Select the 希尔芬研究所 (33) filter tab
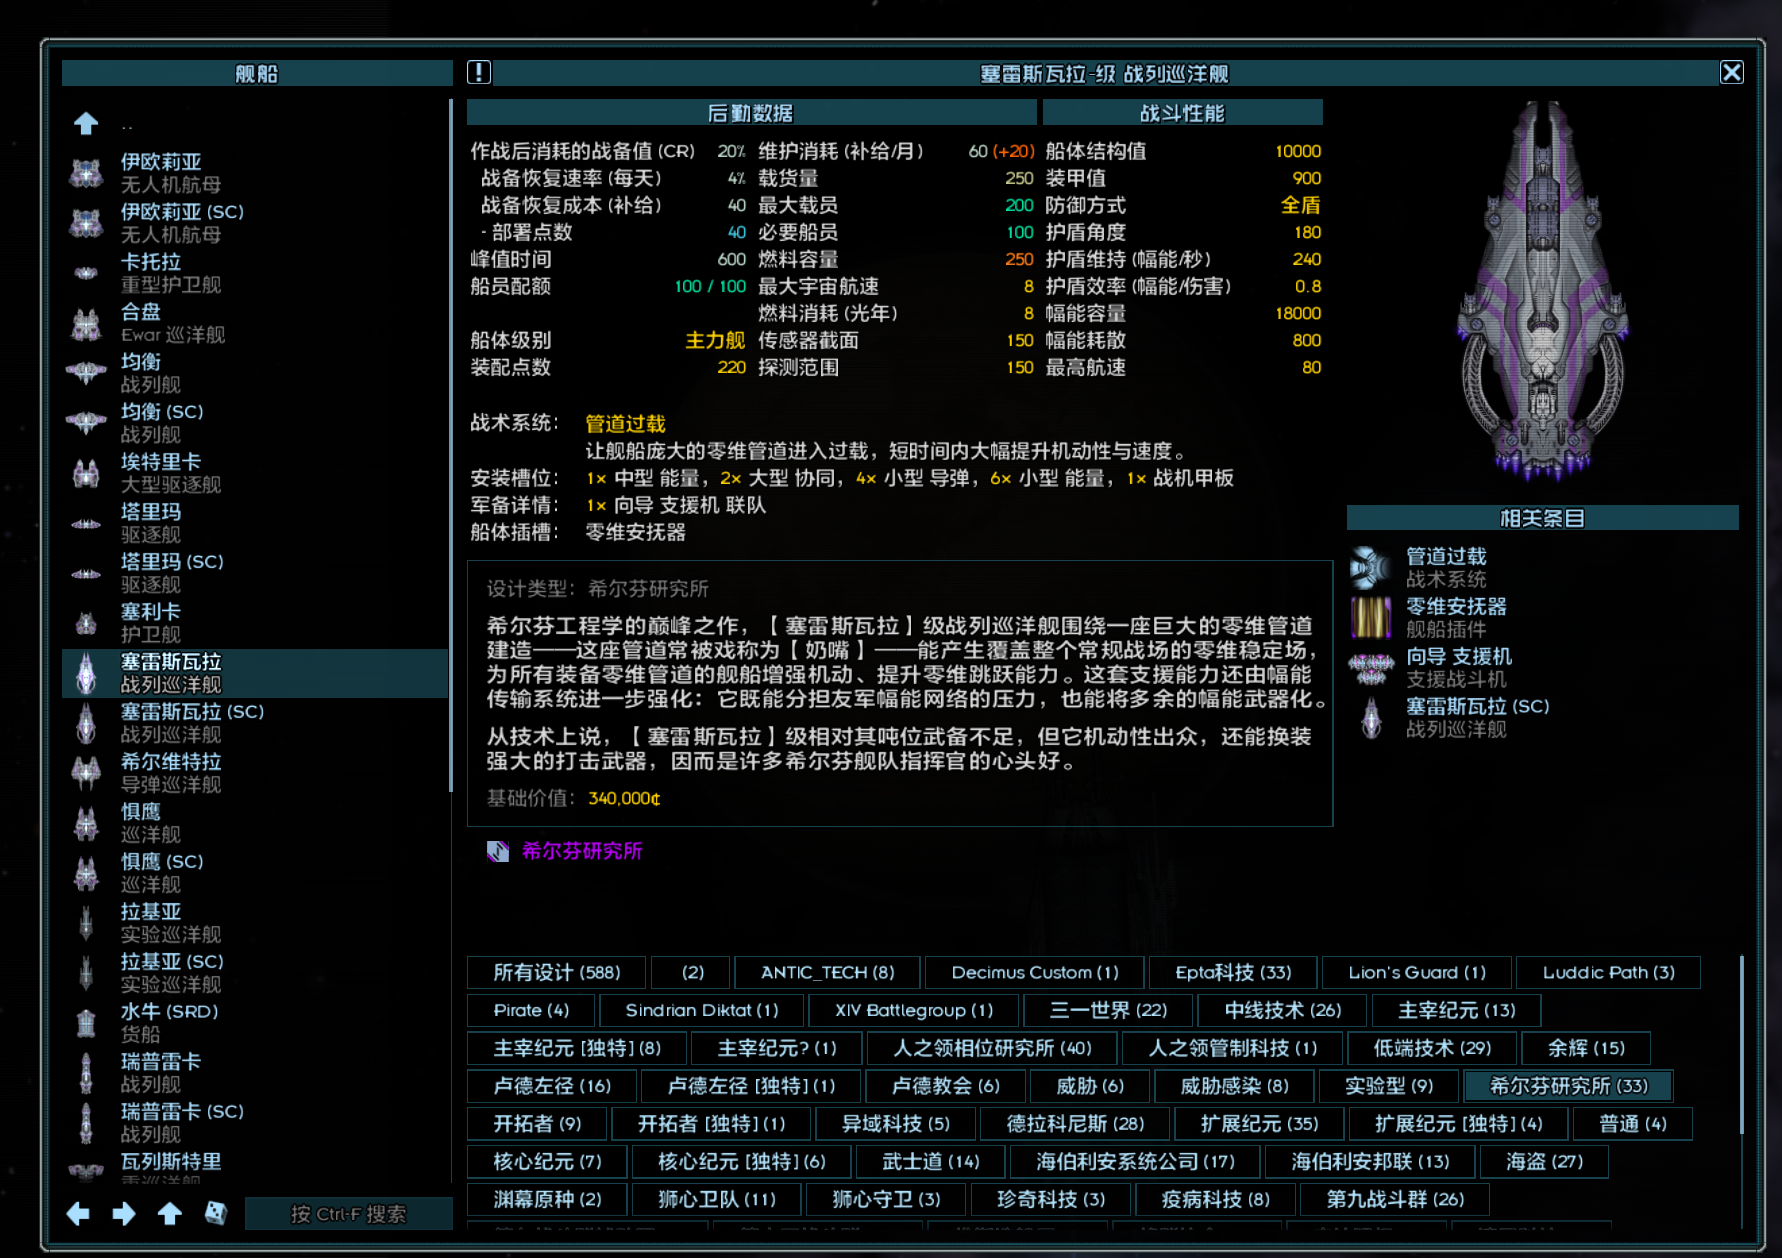 point(1568,1086)
